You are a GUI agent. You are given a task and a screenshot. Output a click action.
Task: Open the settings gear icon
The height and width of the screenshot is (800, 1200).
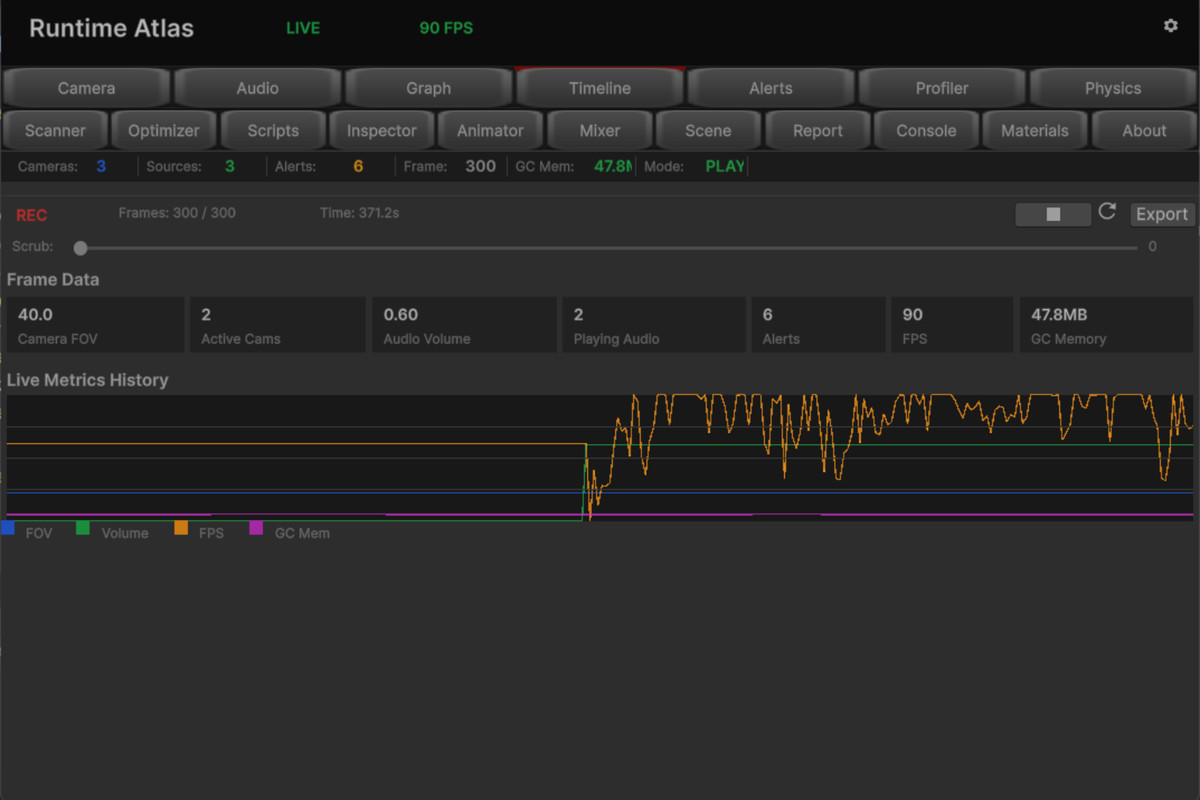1171,26
